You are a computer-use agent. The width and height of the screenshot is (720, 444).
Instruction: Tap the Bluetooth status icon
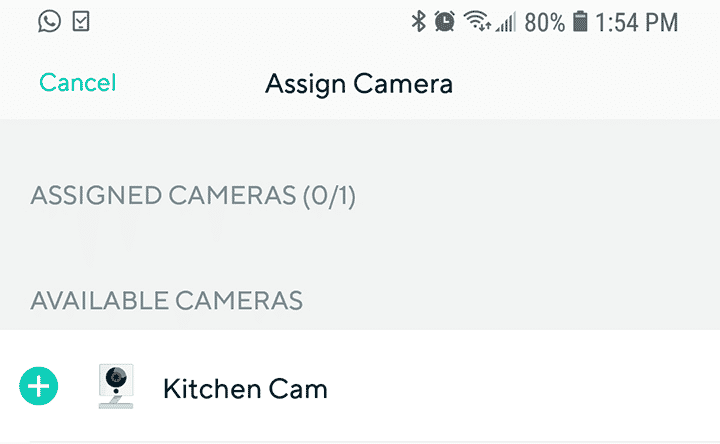pos(418,21)
